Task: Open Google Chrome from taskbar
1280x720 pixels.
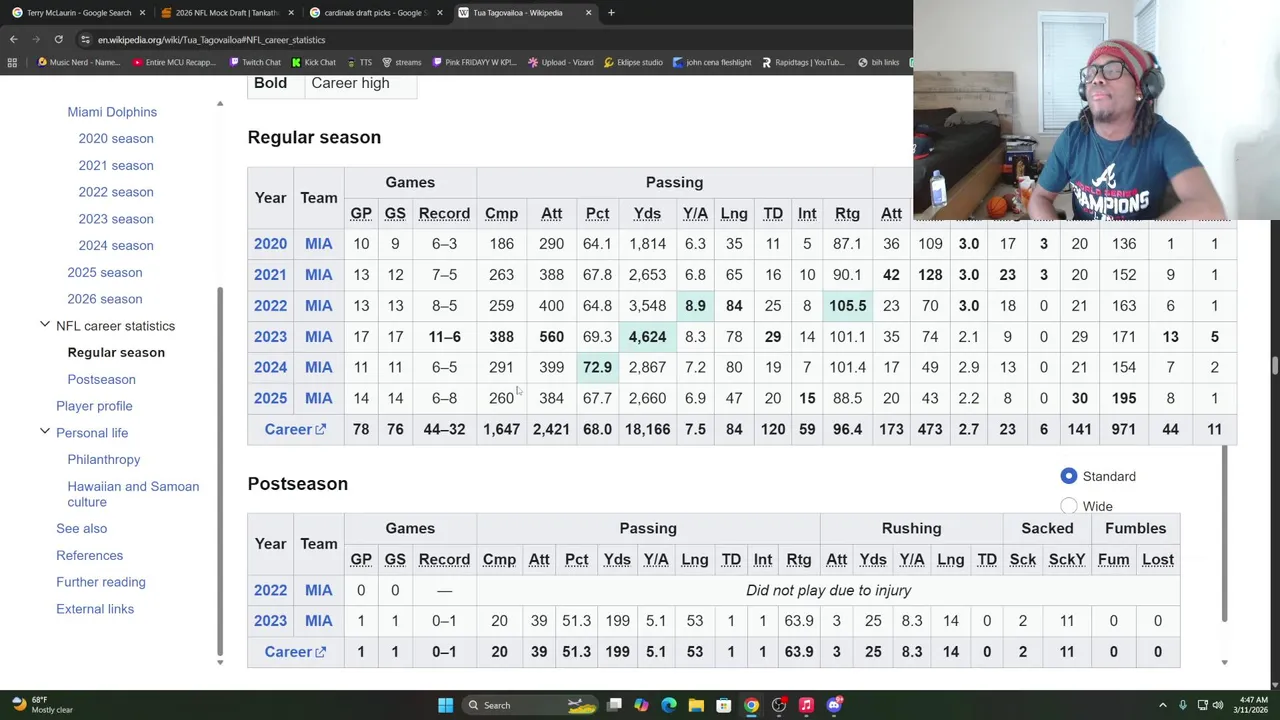Action: pos(751,705)
